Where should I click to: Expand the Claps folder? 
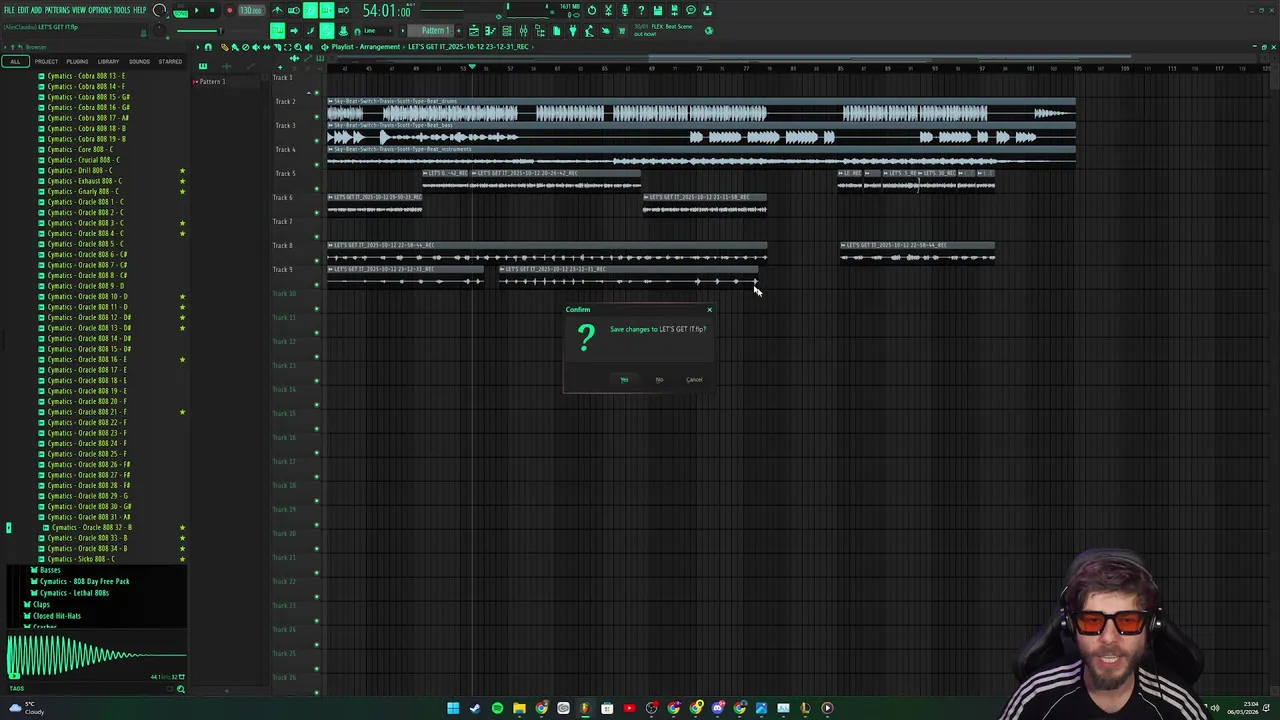pyautogui.click(x=37, y=604)
